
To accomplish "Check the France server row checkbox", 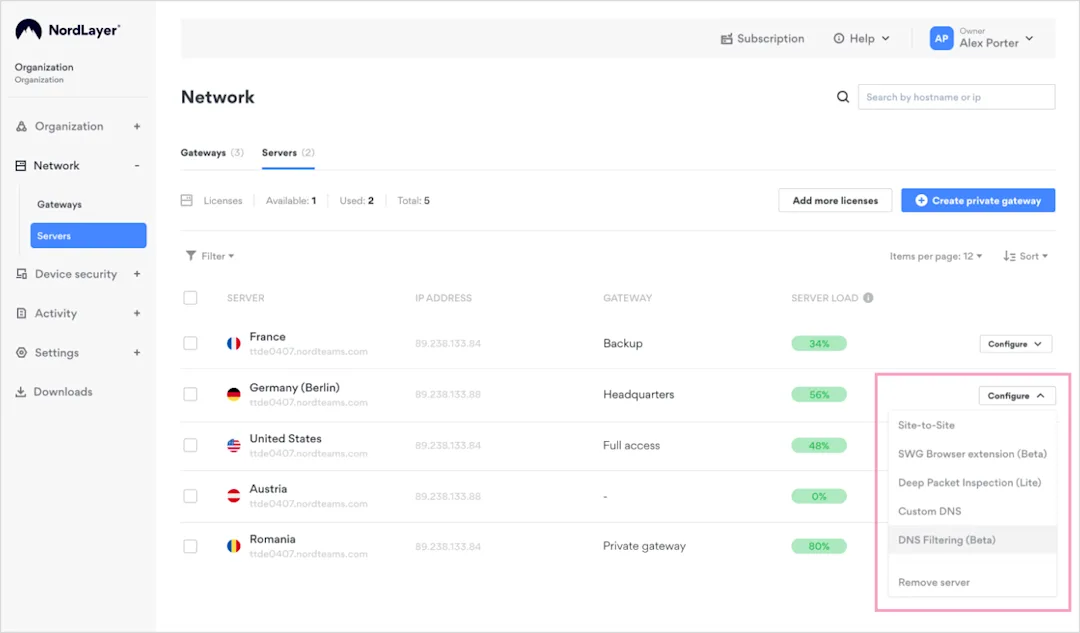I will pos(190,343).
